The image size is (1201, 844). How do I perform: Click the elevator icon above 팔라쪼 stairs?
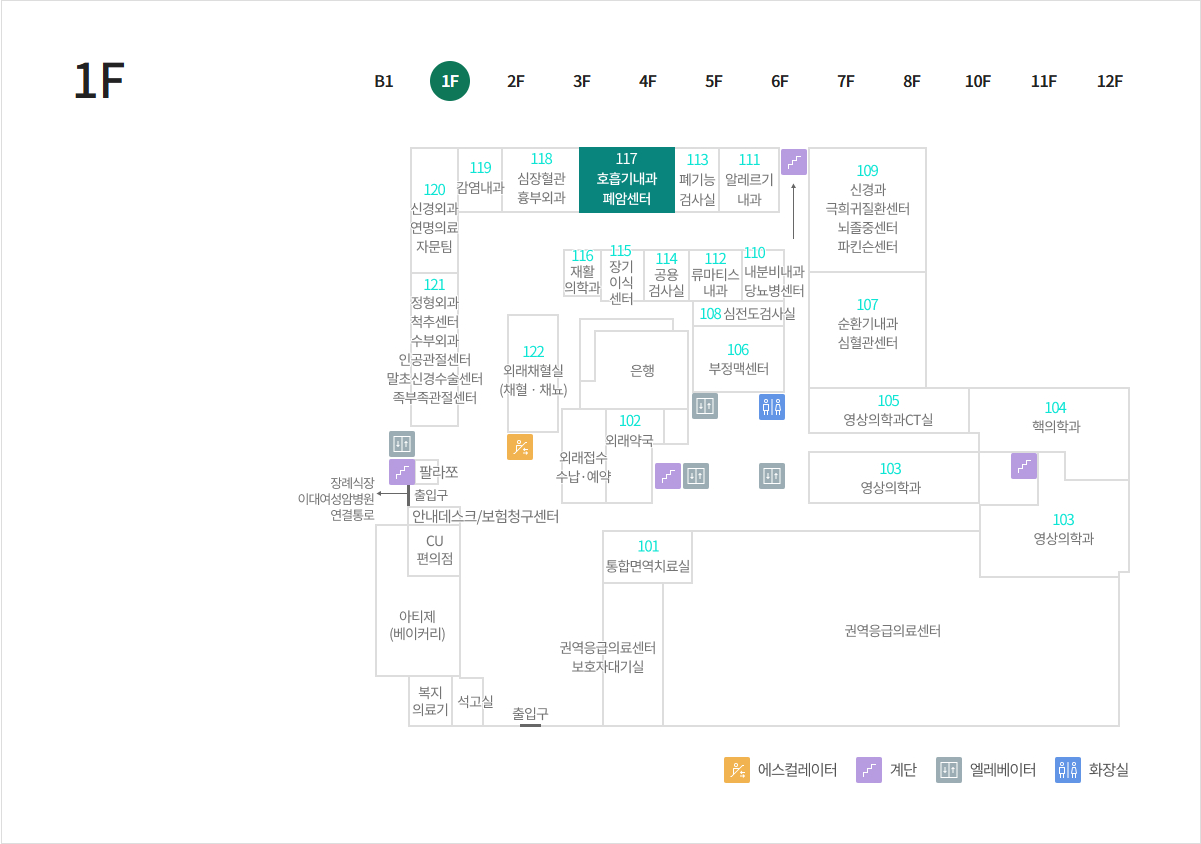402,444
